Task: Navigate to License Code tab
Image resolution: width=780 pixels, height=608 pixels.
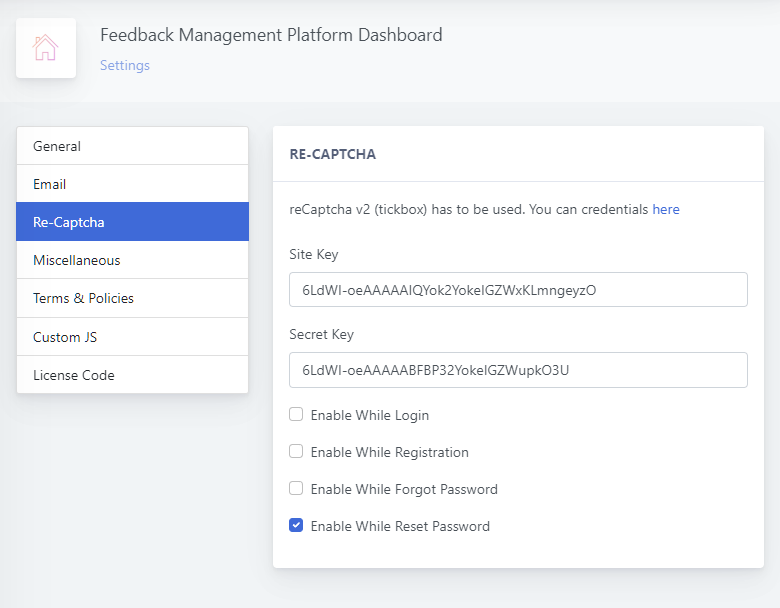Action: [132, 375]
